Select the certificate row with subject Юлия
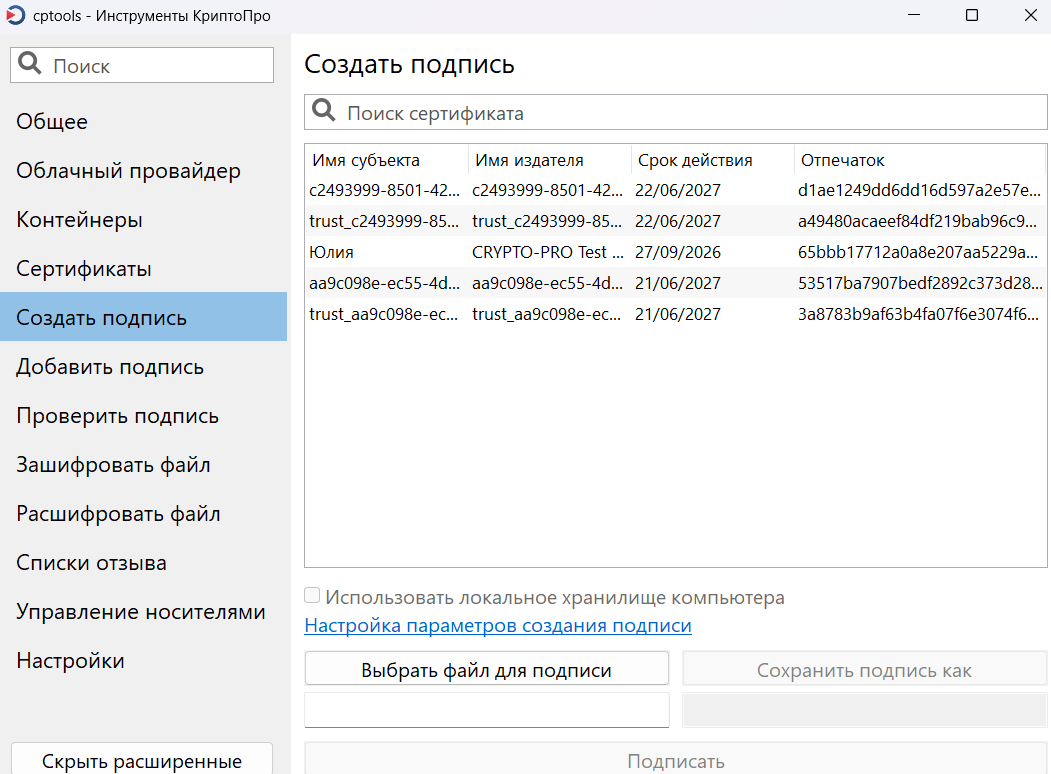 click(676, 252)
